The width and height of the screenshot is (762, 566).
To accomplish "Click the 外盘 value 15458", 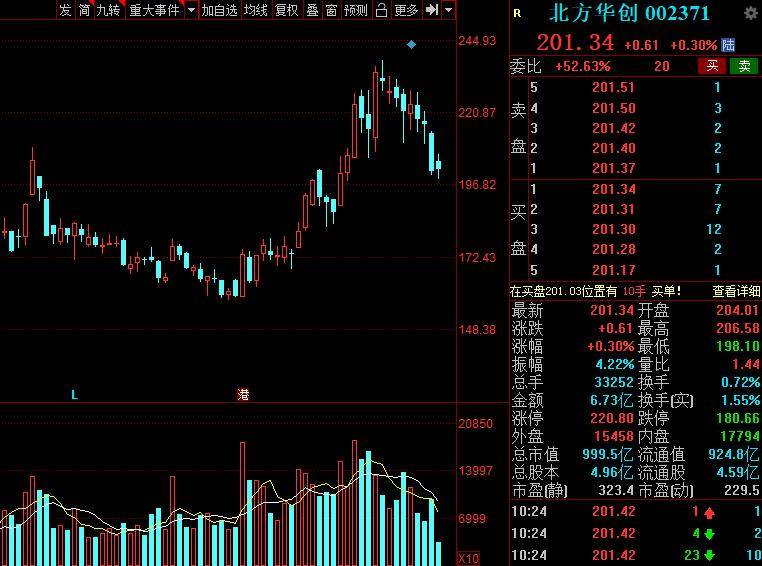I will pos(614,436).
